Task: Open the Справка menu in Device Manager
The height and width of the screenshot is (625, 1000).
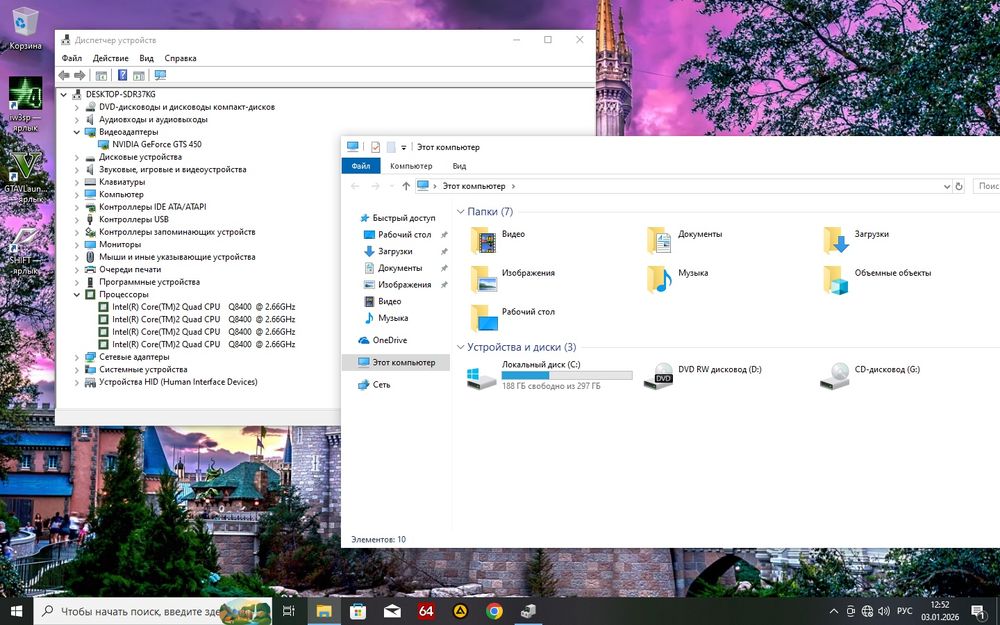Action: [180, 58]
